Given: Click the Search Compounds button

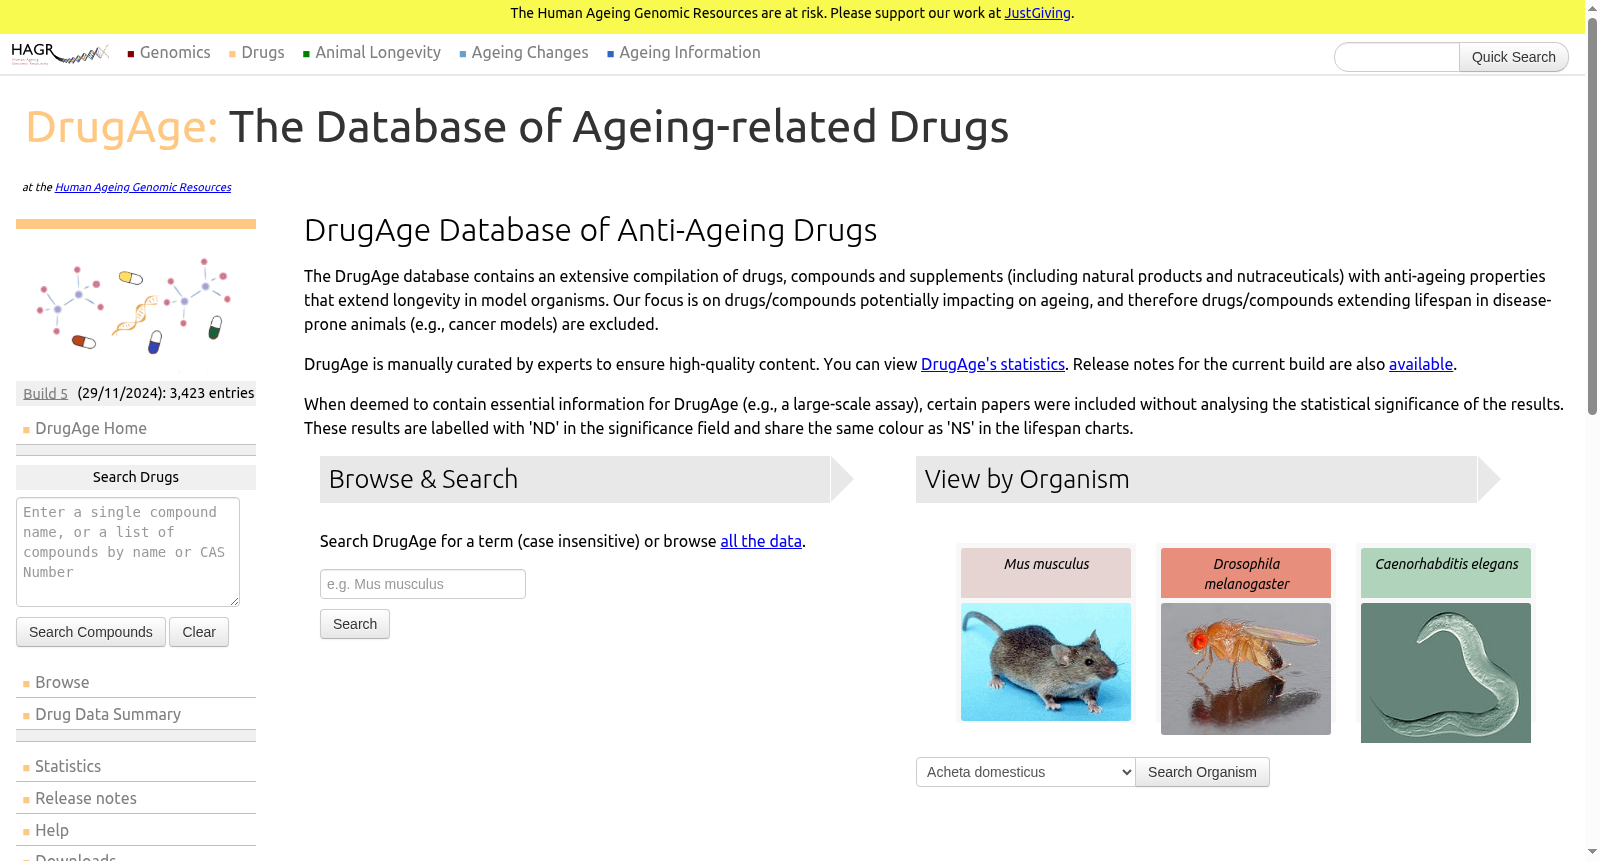Looking at the screenshot, I should click(x=91, y=632).
